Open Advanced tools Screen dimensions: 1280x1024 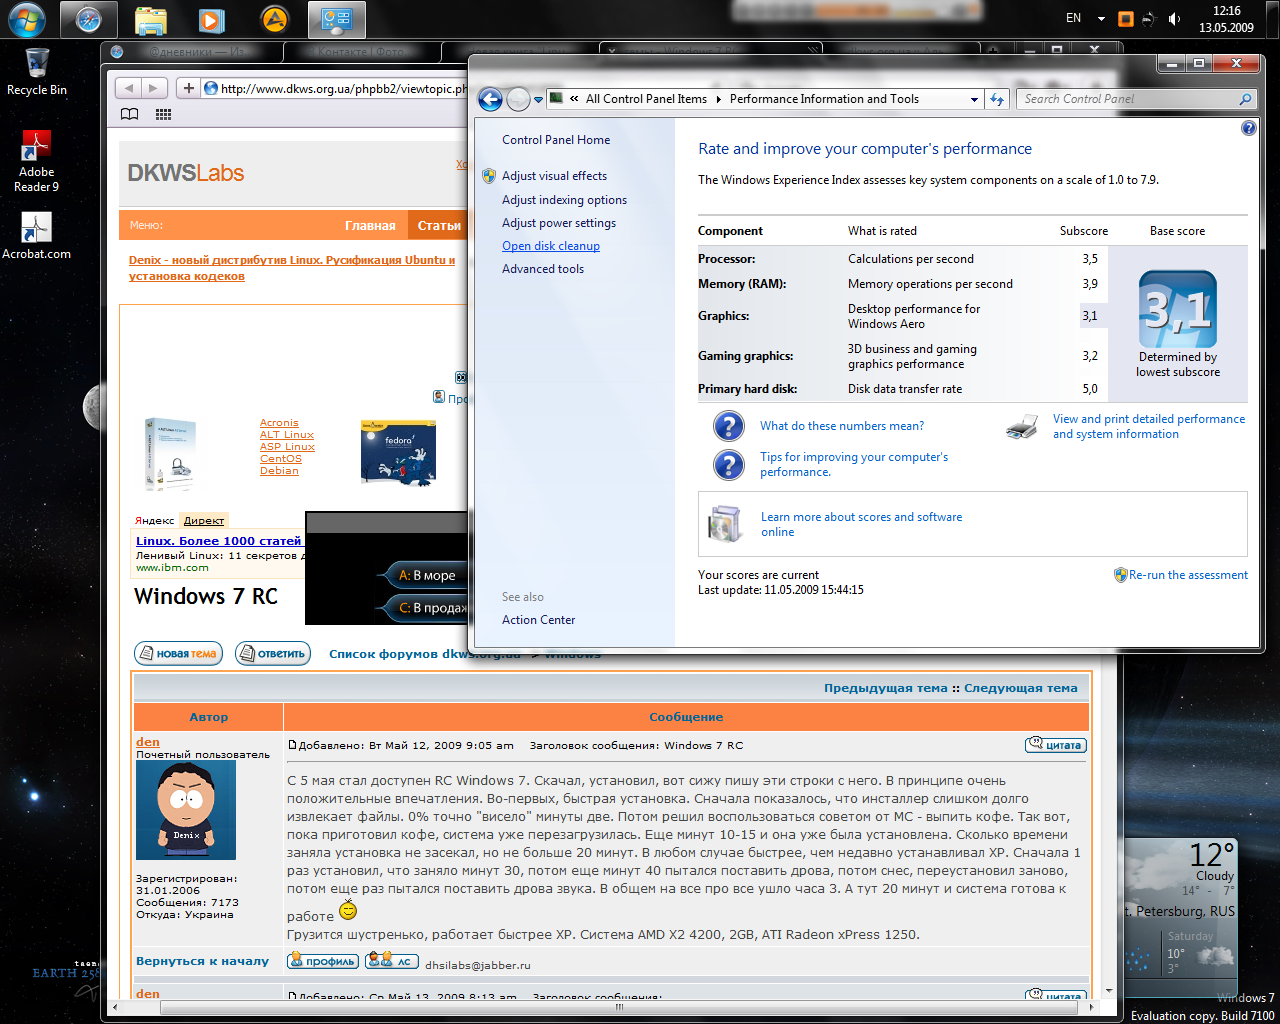(x=543, y=269)
